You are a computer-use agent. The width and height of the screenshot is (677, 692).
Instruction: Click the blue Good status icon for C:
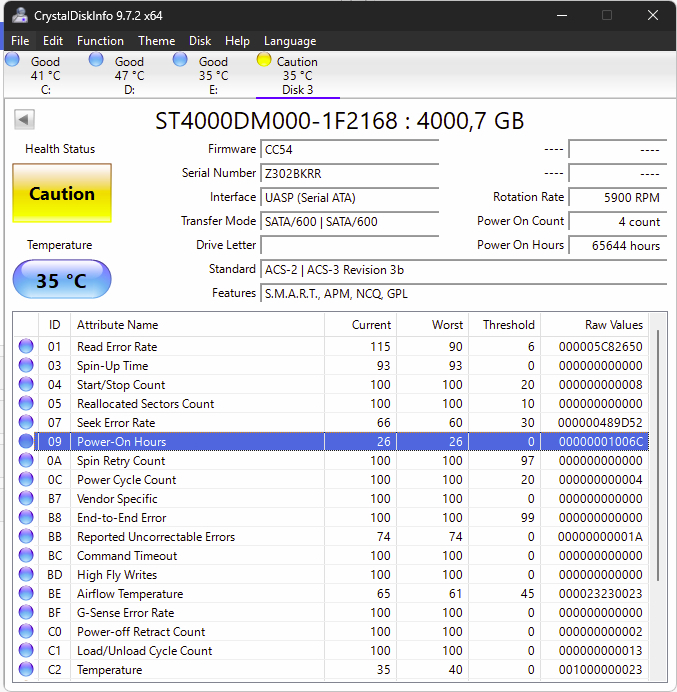pos(12,59)
